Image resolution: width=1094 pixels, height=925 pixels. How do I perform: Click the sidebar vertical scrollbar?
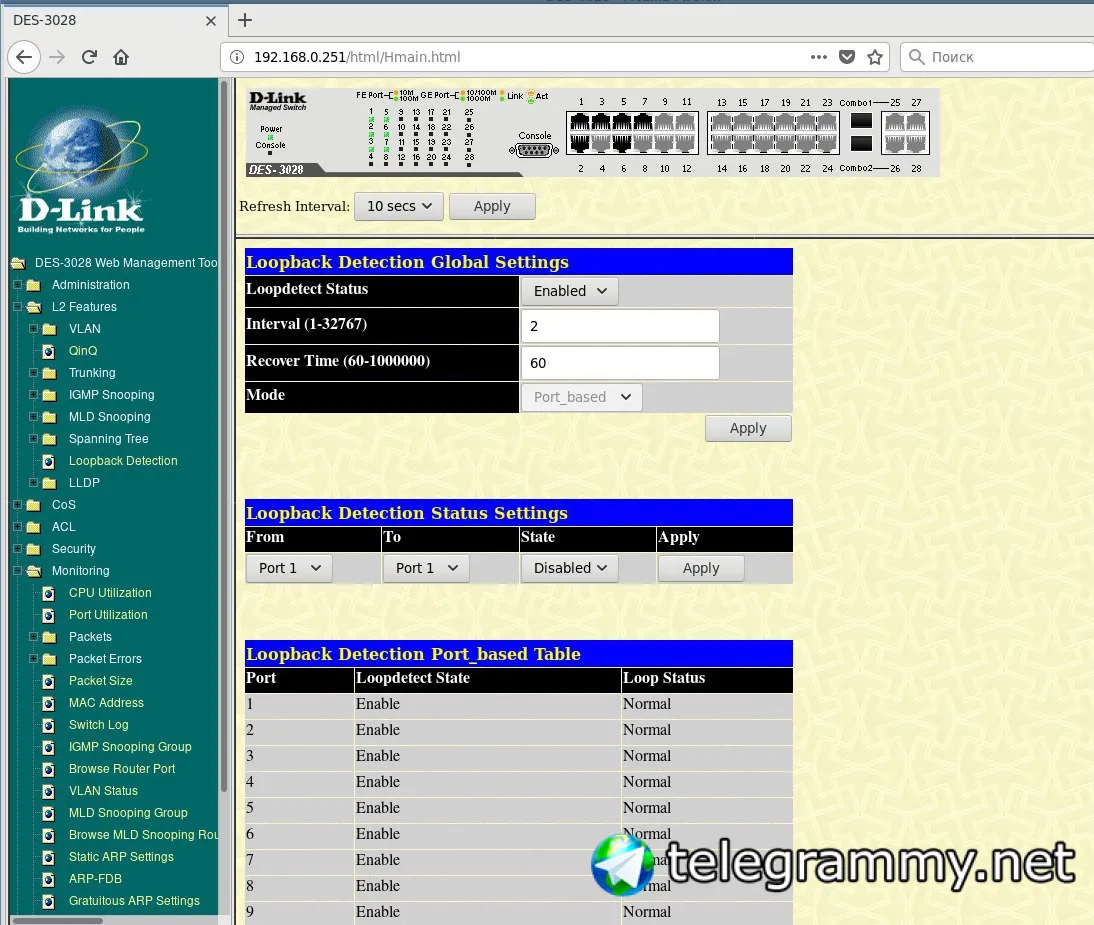(224, 436)
